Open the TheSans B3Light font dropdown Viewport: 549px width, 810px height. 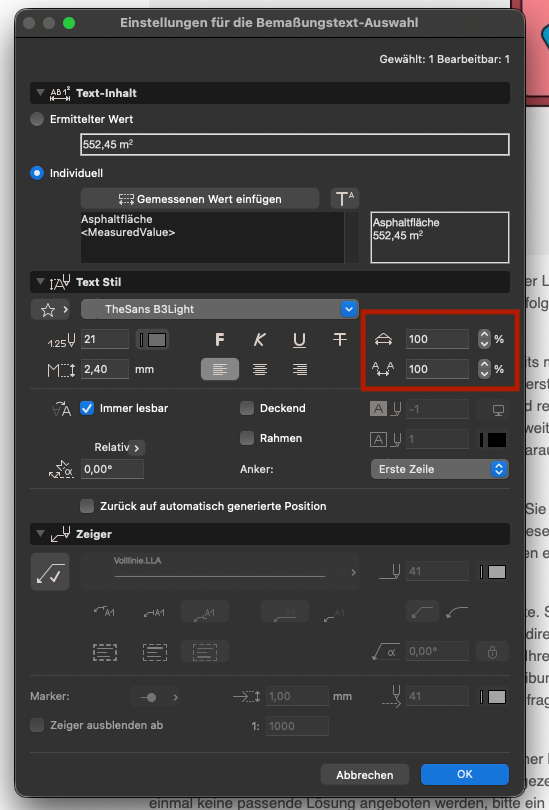[219, 309]
